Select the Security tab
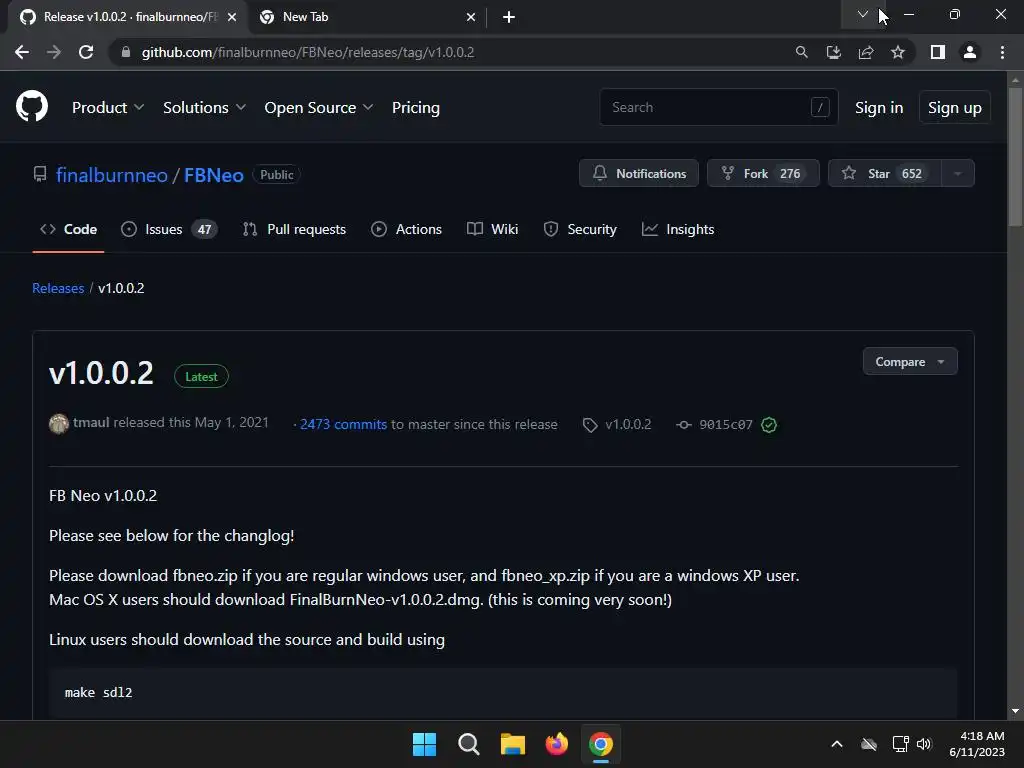 click(x=580, y=229)
